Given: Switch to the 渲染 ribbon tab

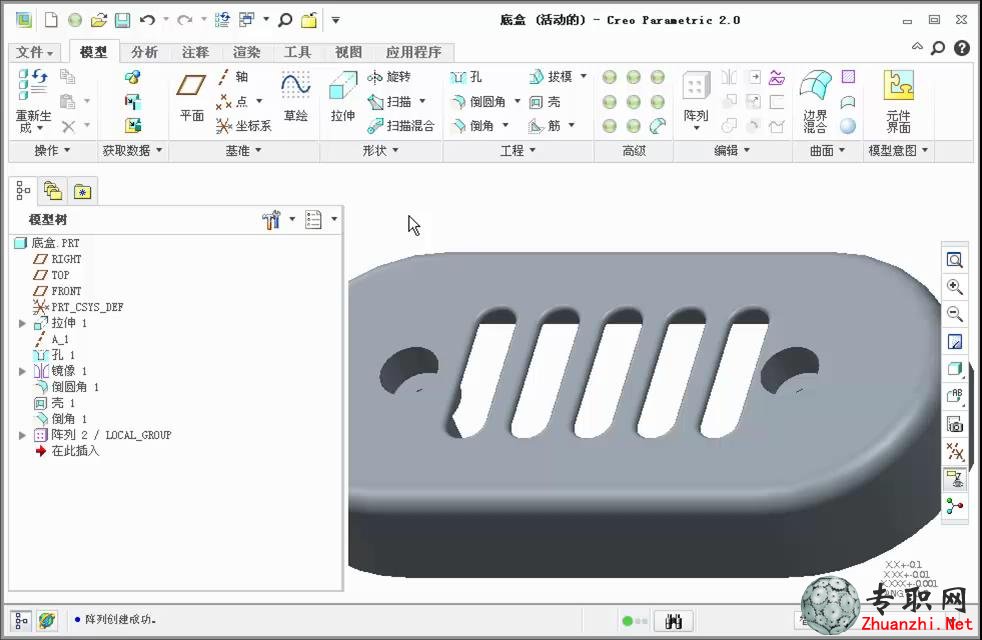Looking at the screenshot, I should (x=247, y=53).
